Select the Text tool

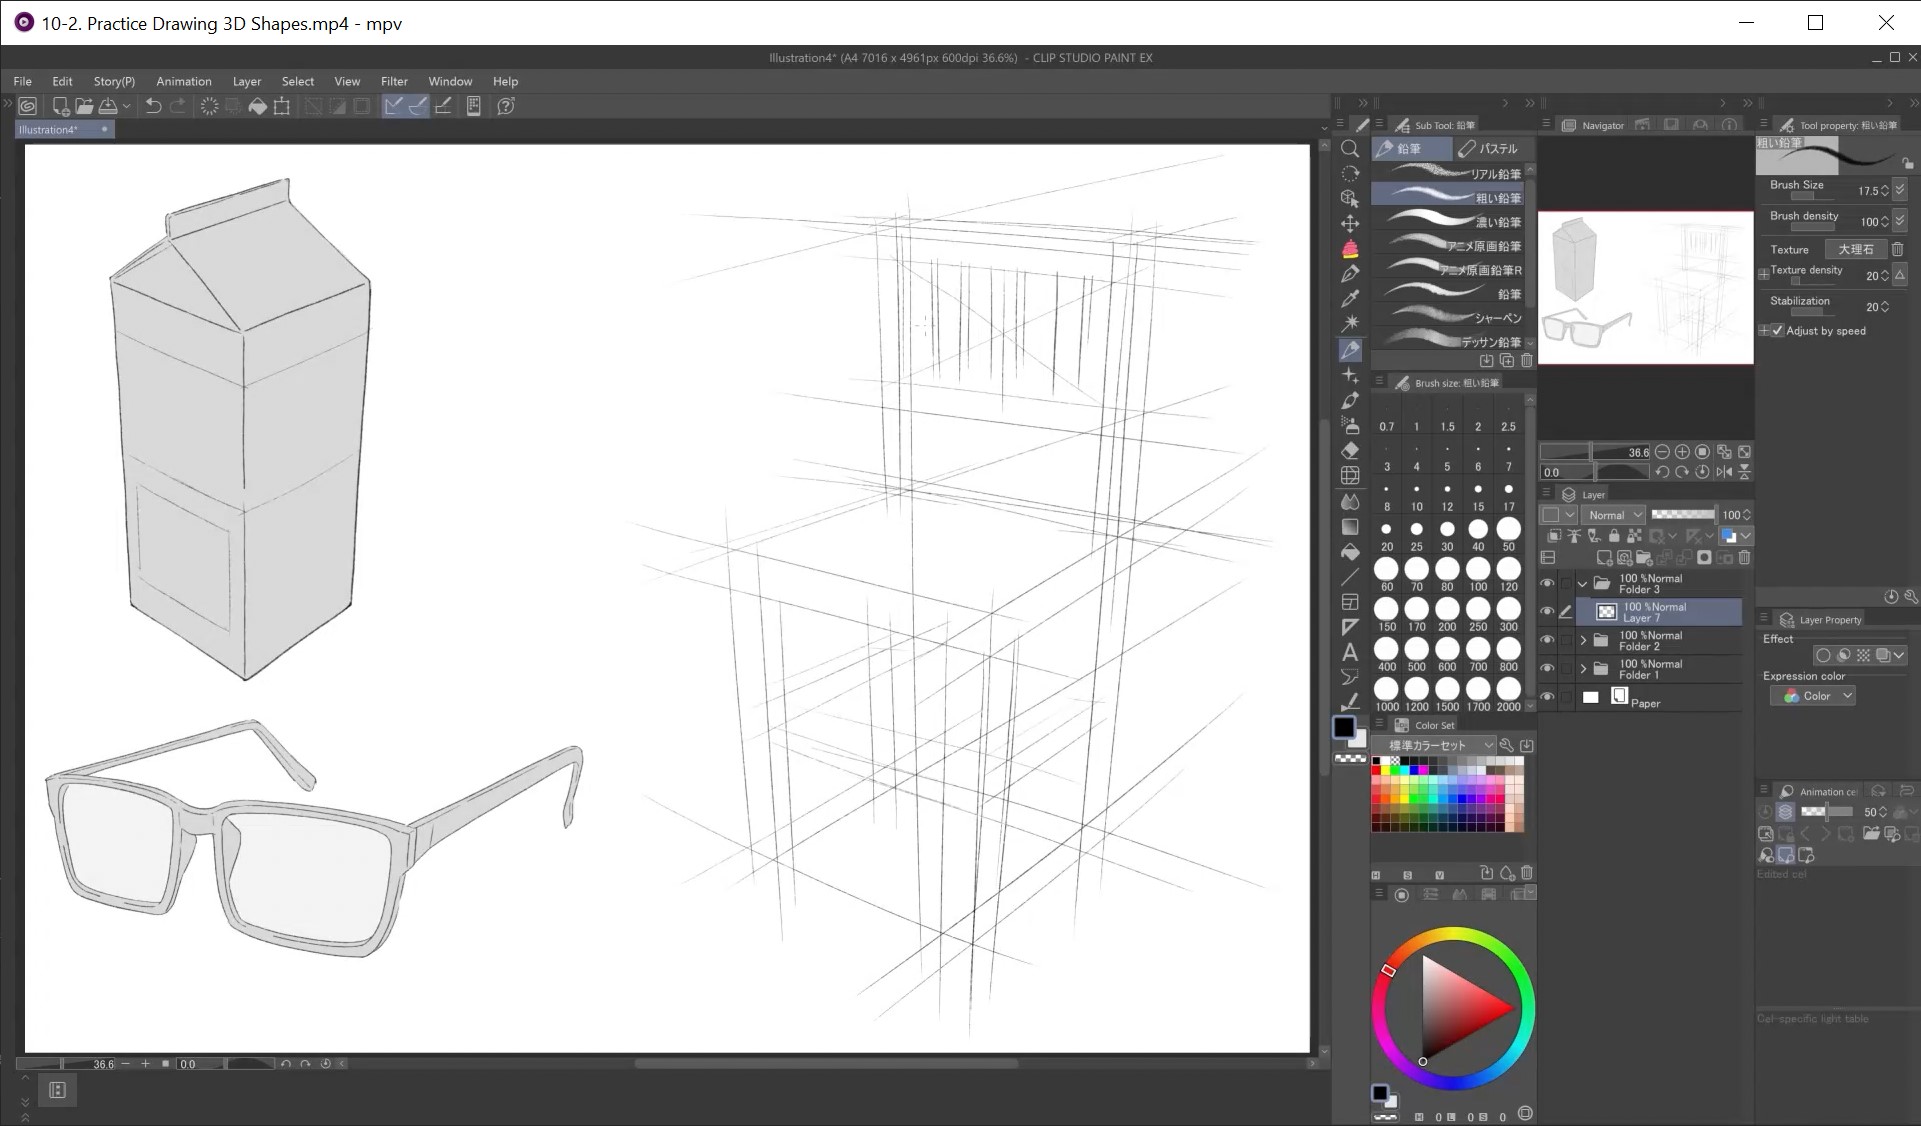(1350, 652)
